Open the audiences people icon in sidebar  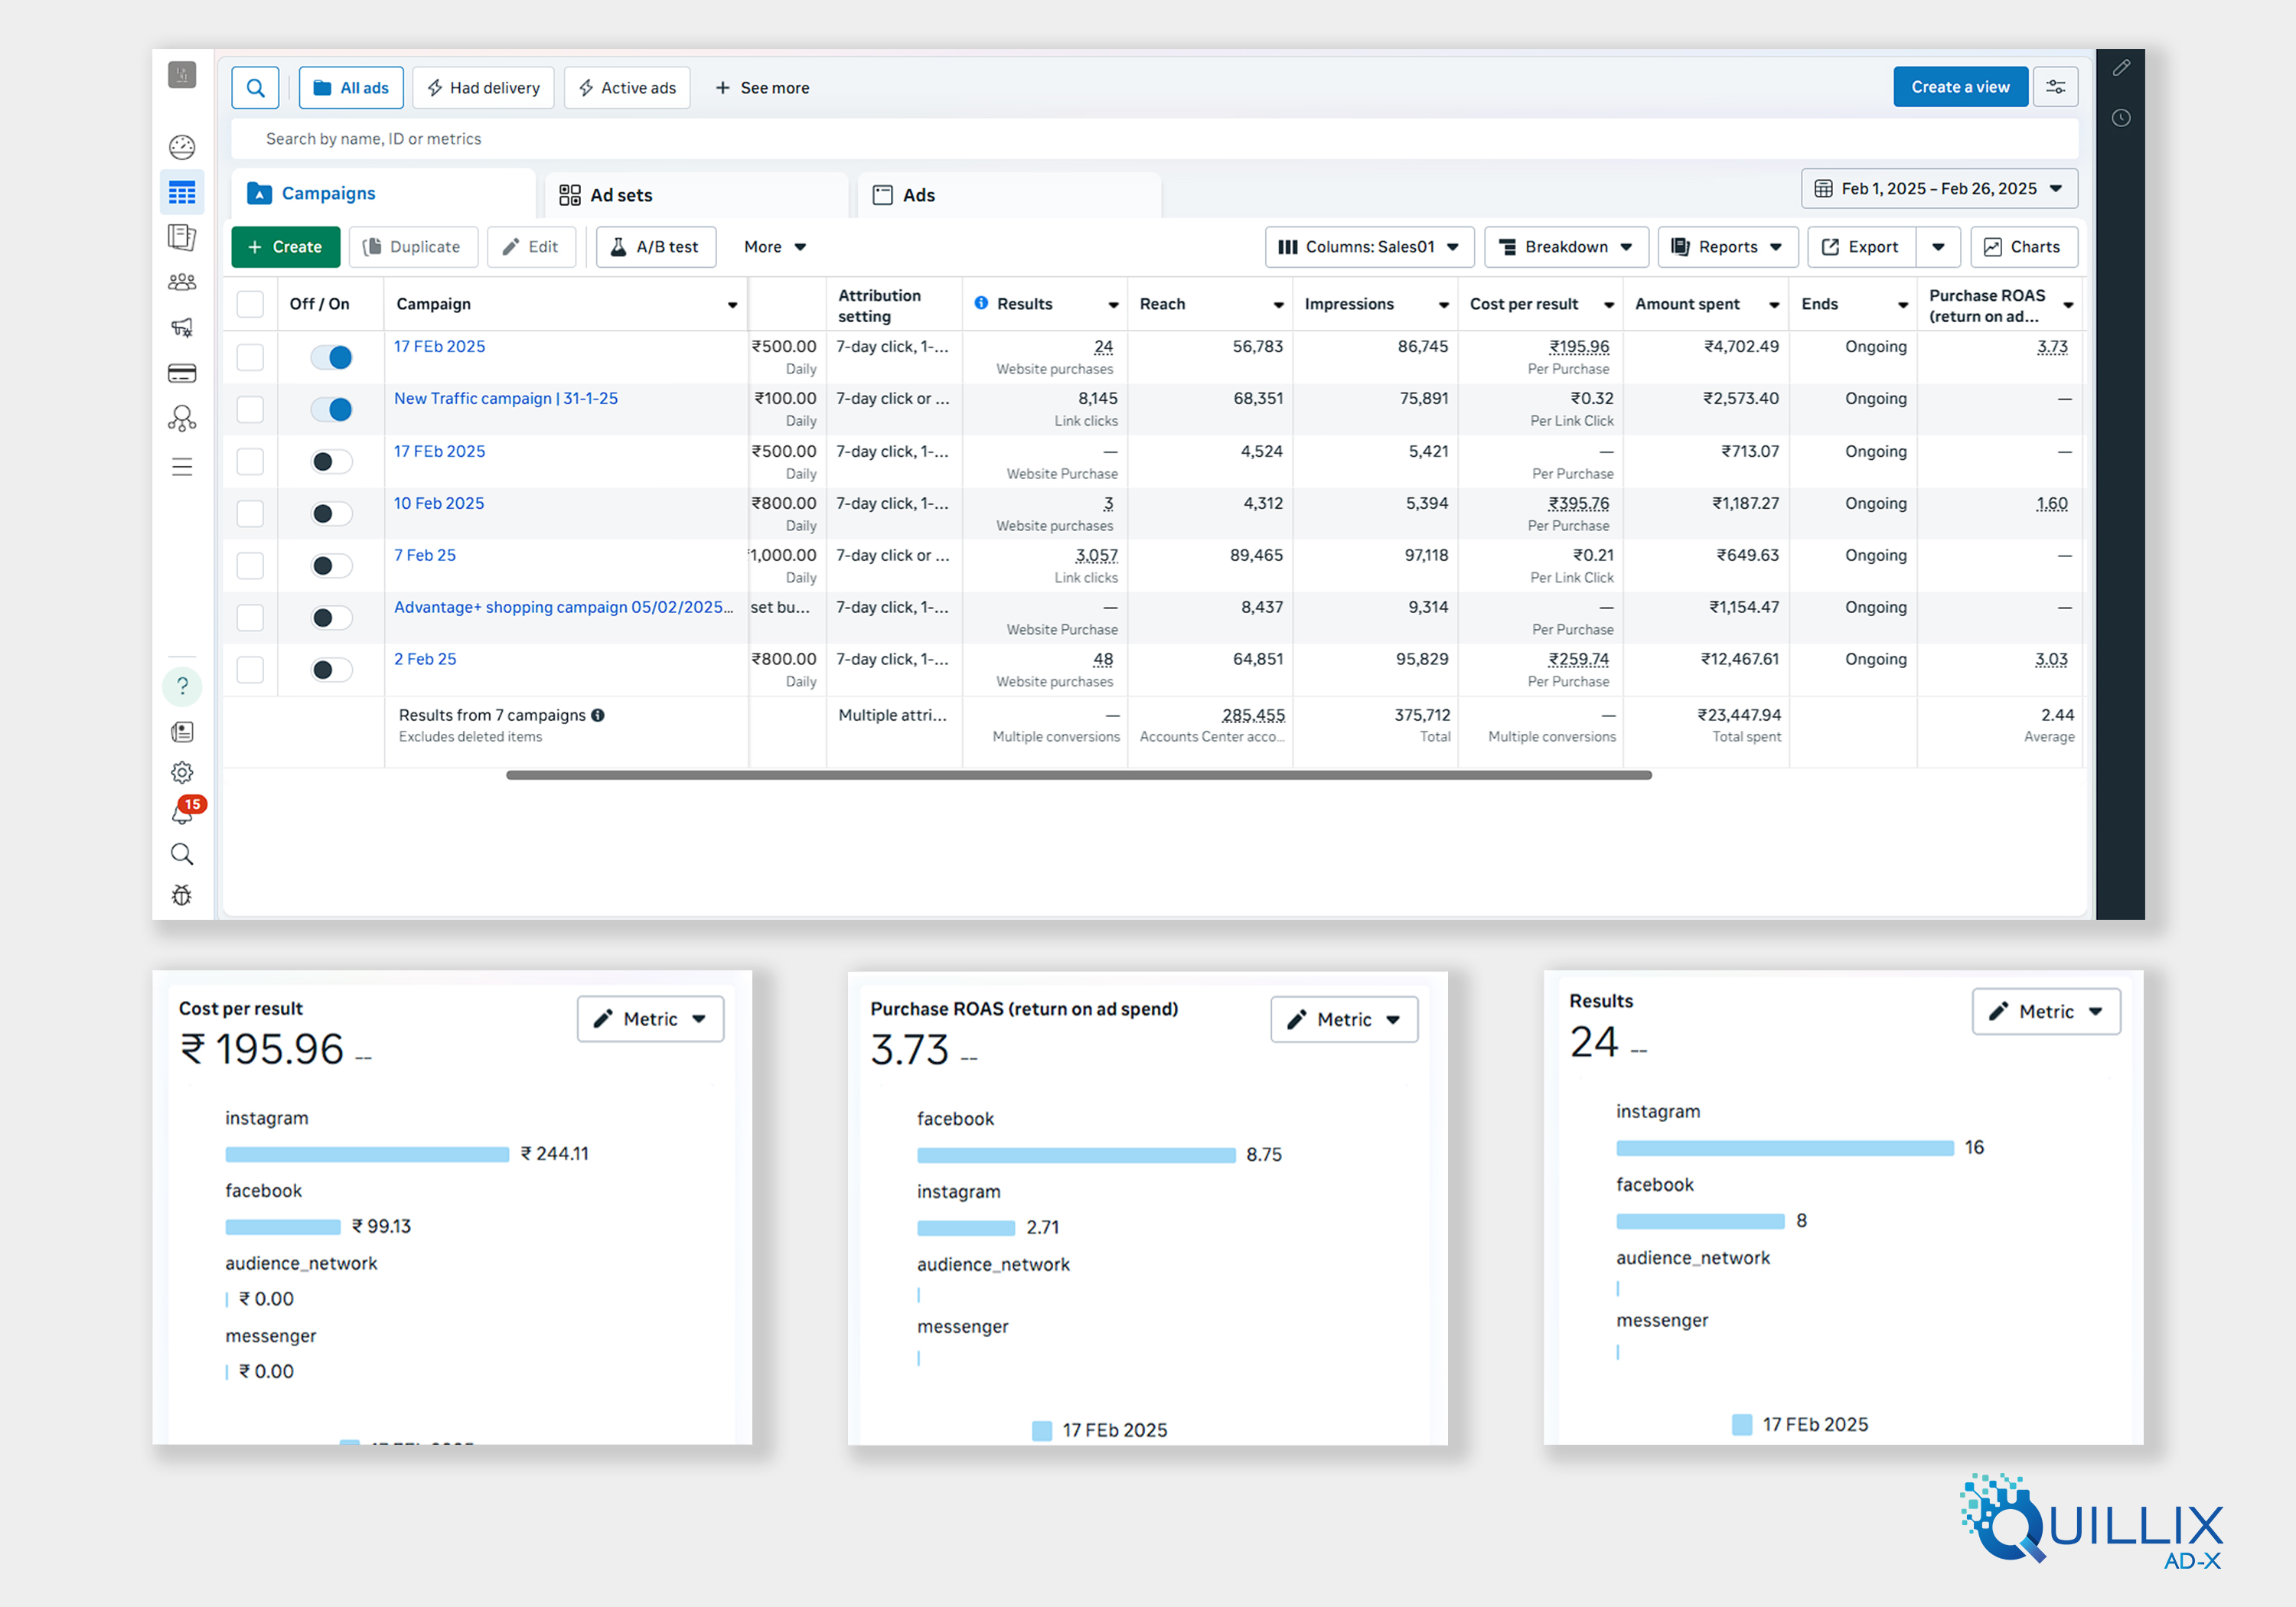182,283
